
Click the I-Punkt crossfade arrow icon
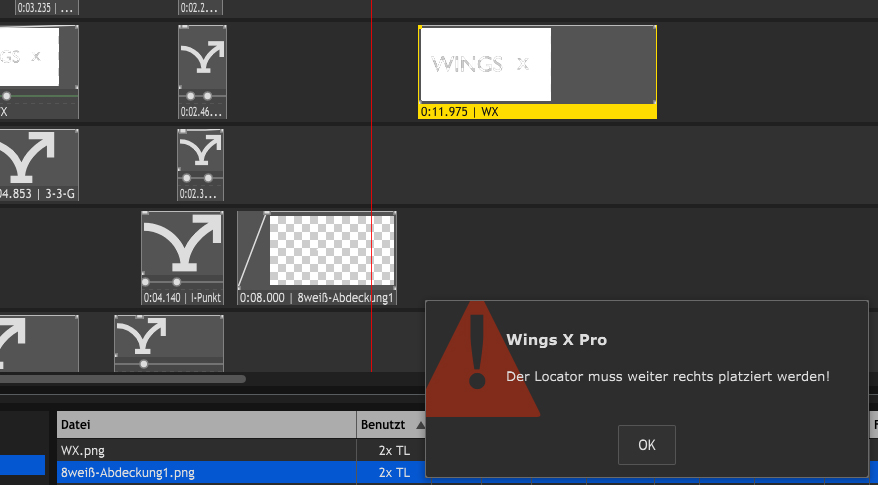[183, 243]
